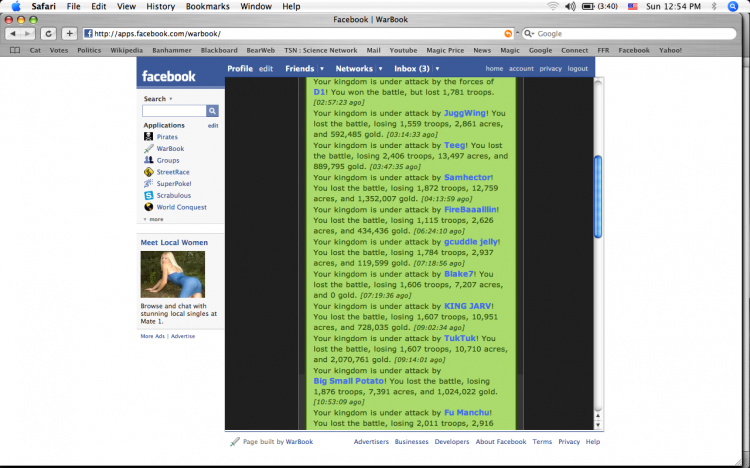Click the battery status icon
Viewport: 750px width, 468px height.
click(588, 6)
